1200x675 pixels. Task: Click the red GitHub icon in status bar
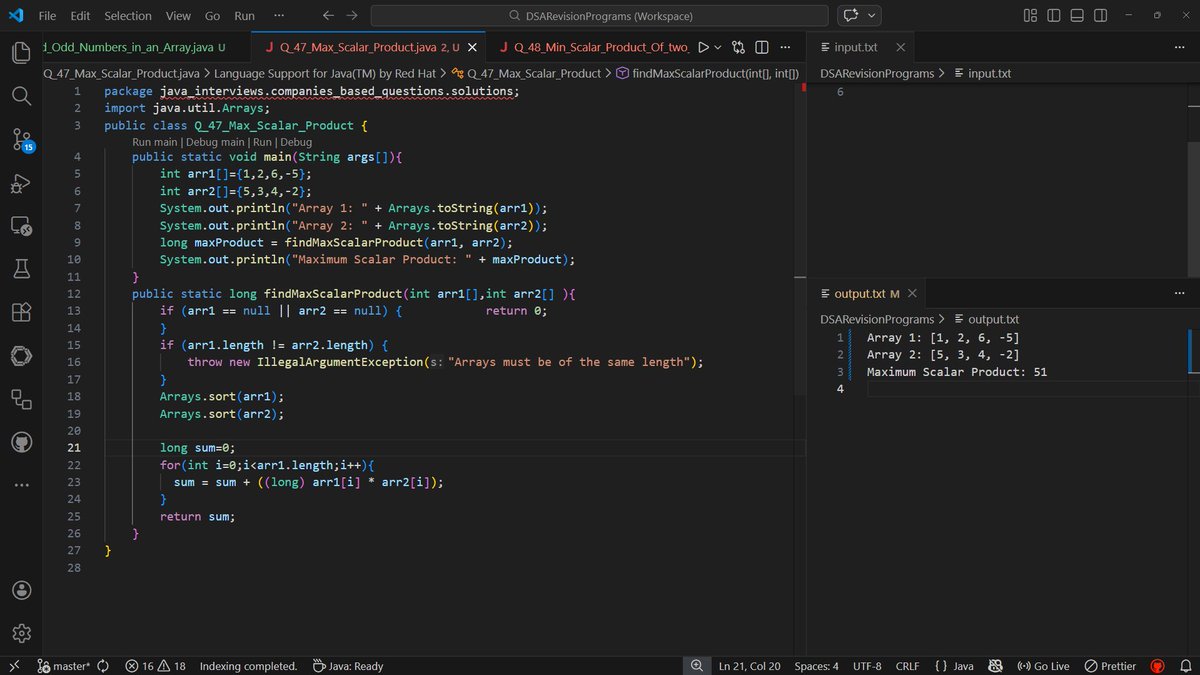[x=1158, y=666]
